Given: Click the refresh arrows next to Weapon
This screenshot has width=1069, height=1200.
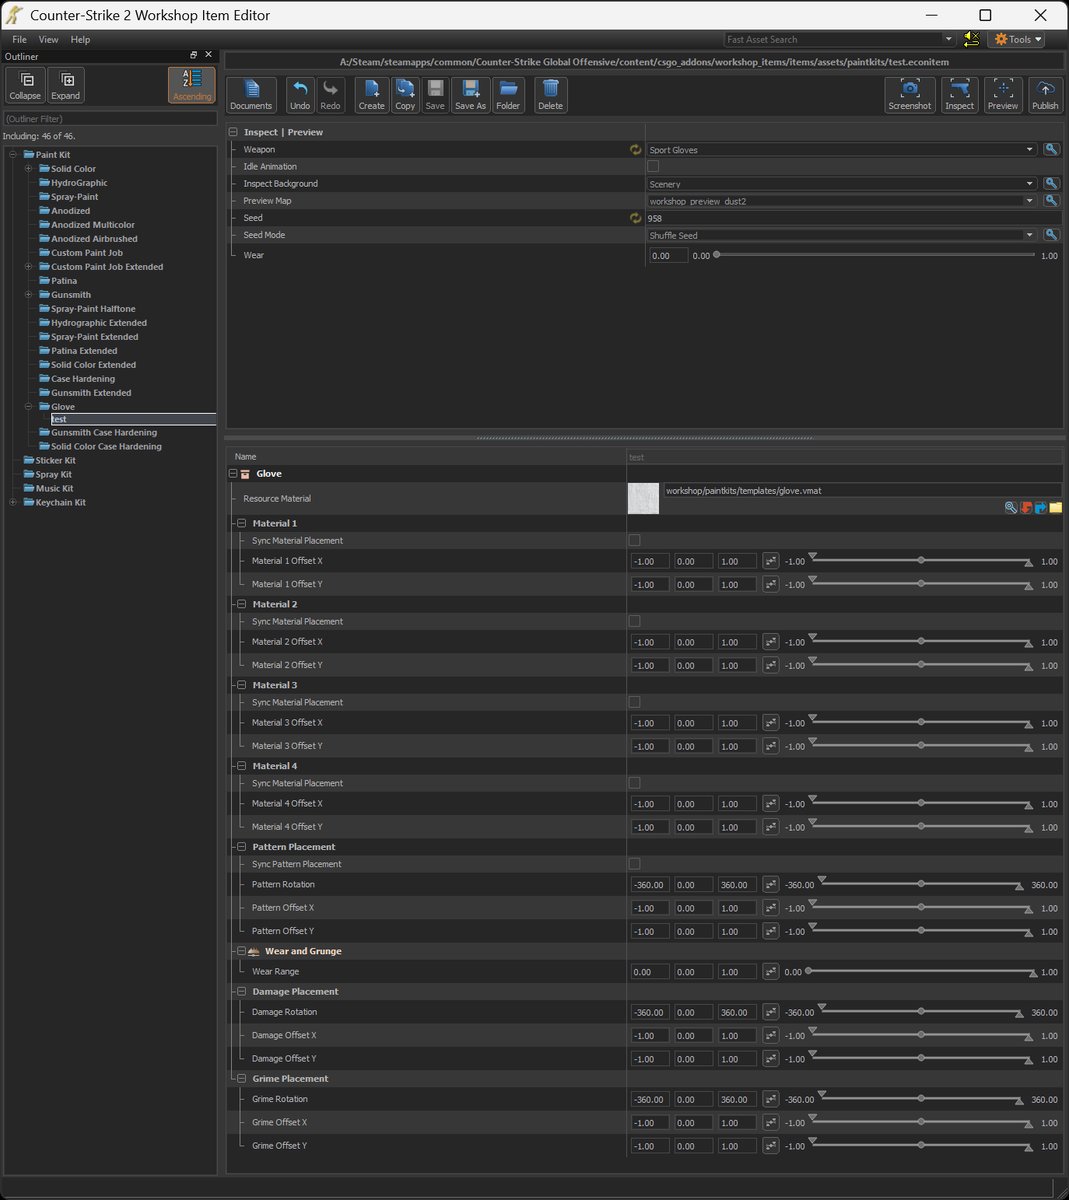Looking at the screenshot, I should (635, 150).
